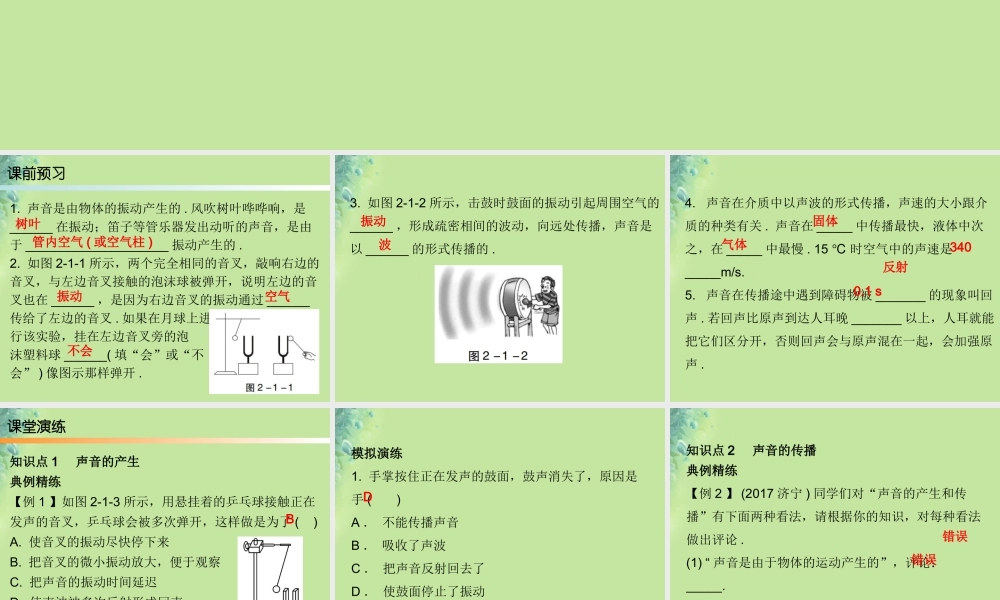Select the red answer 固体
Image resolution: width=1000 pixels, height=600 pixels.
coord(825,221)
